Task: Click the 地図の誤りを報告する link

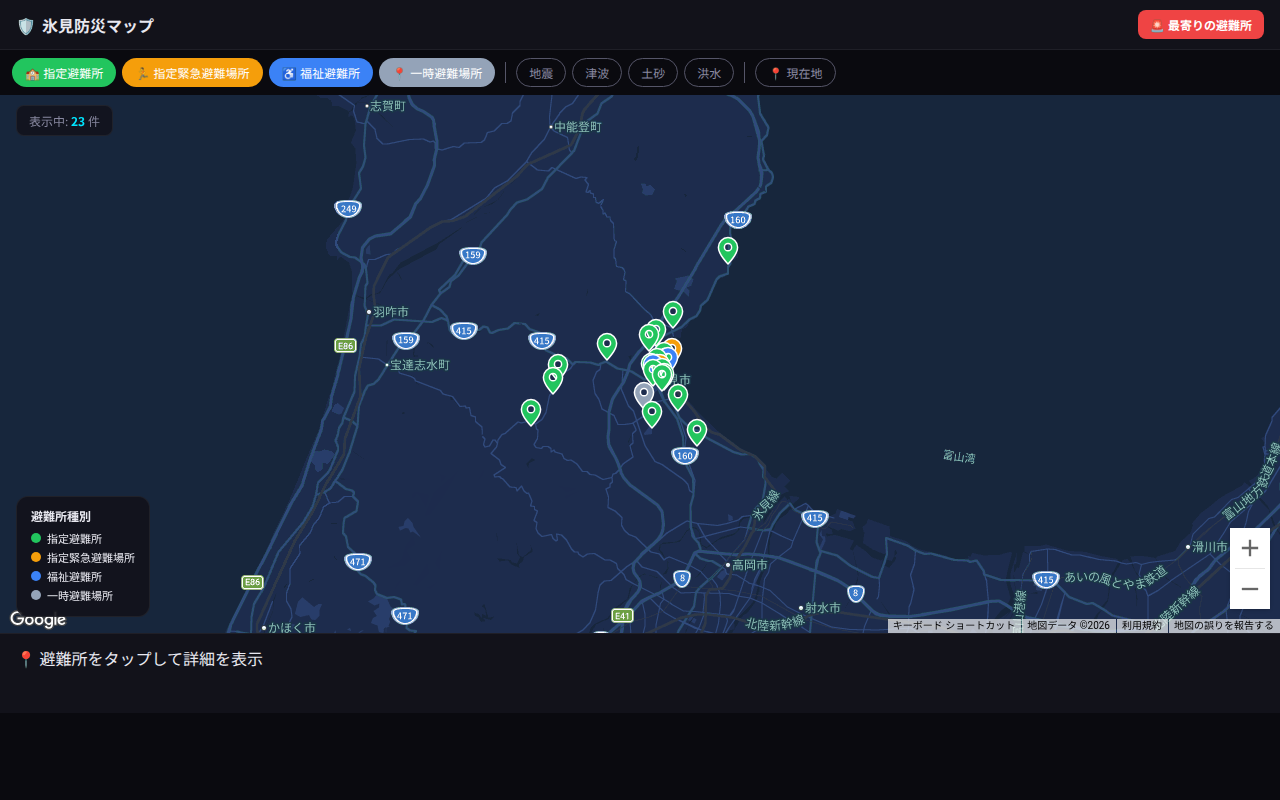Action: click(x=1224, y=625)
